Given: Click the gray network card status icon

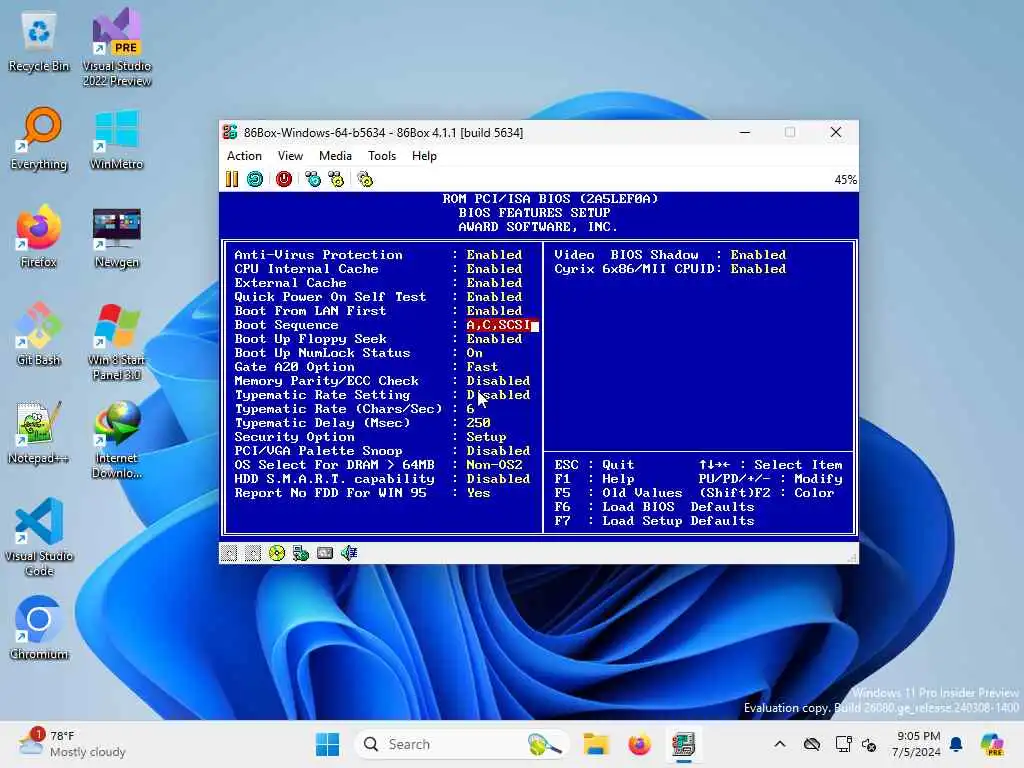Looking at the screenshot, I should (325, 554).
